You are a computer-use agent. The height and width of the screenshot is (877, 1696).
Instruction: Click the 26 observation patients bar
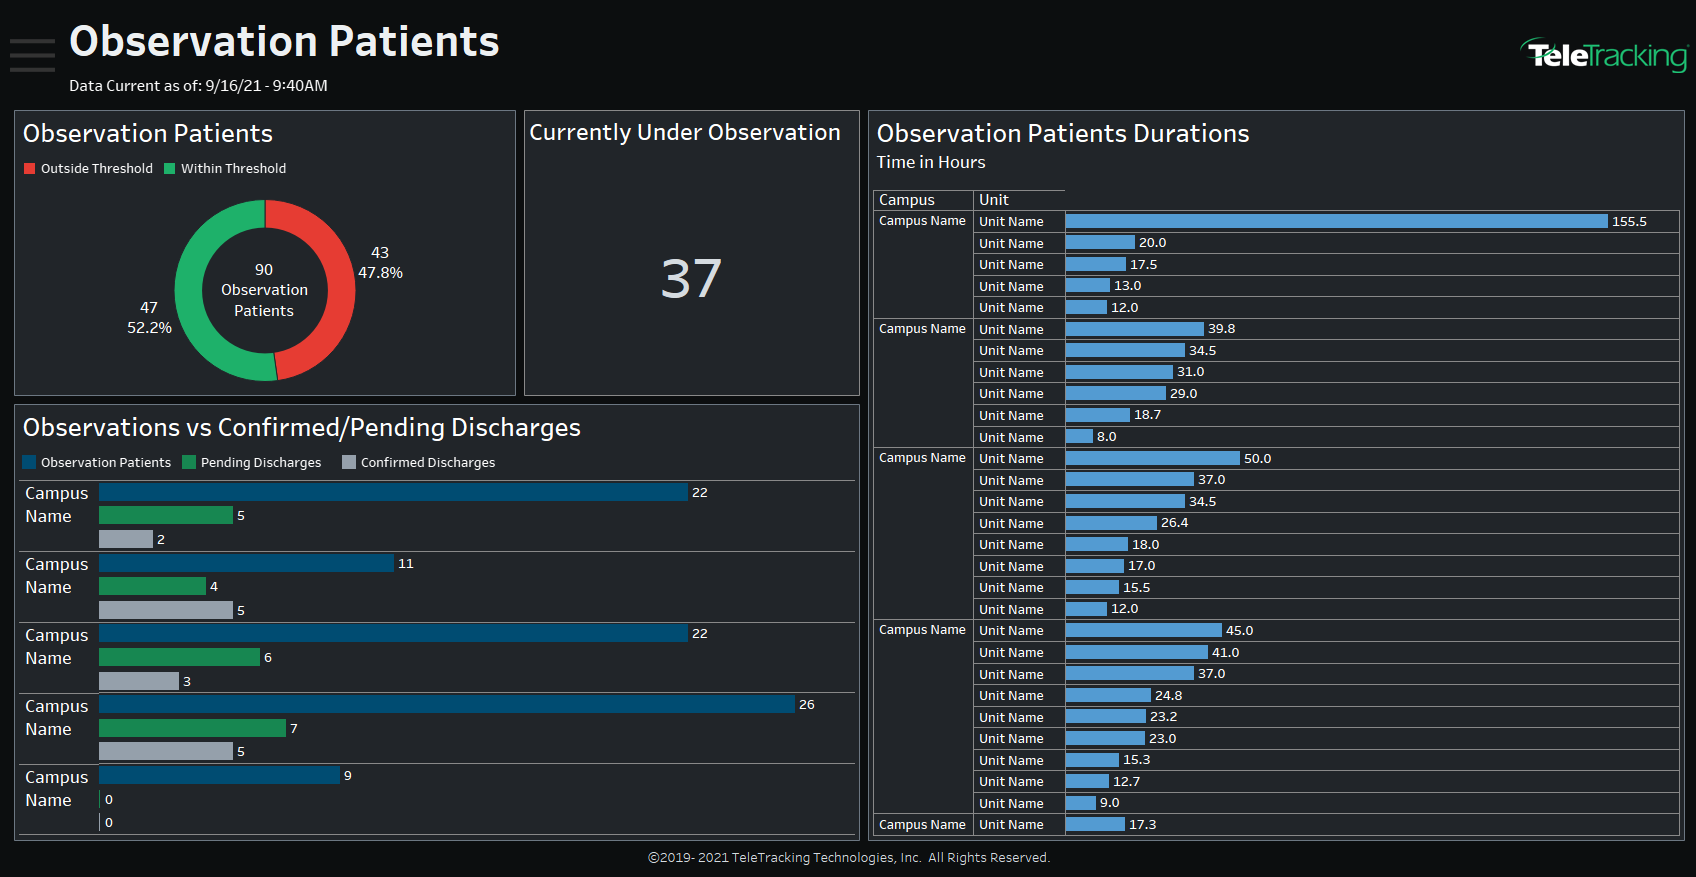click(x=447, y=704)
